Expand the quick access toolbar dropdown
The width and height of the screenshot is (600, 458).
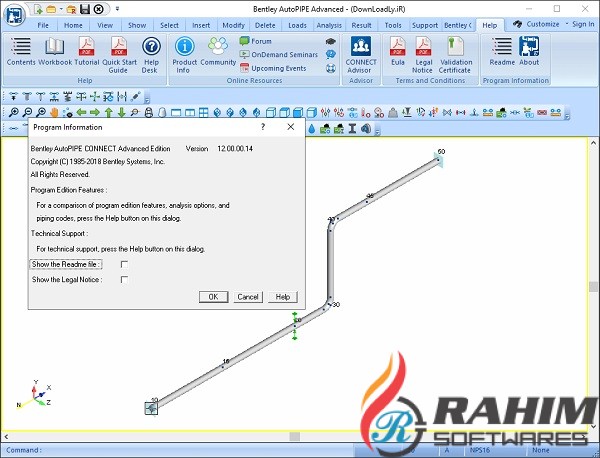coord(117,8)
